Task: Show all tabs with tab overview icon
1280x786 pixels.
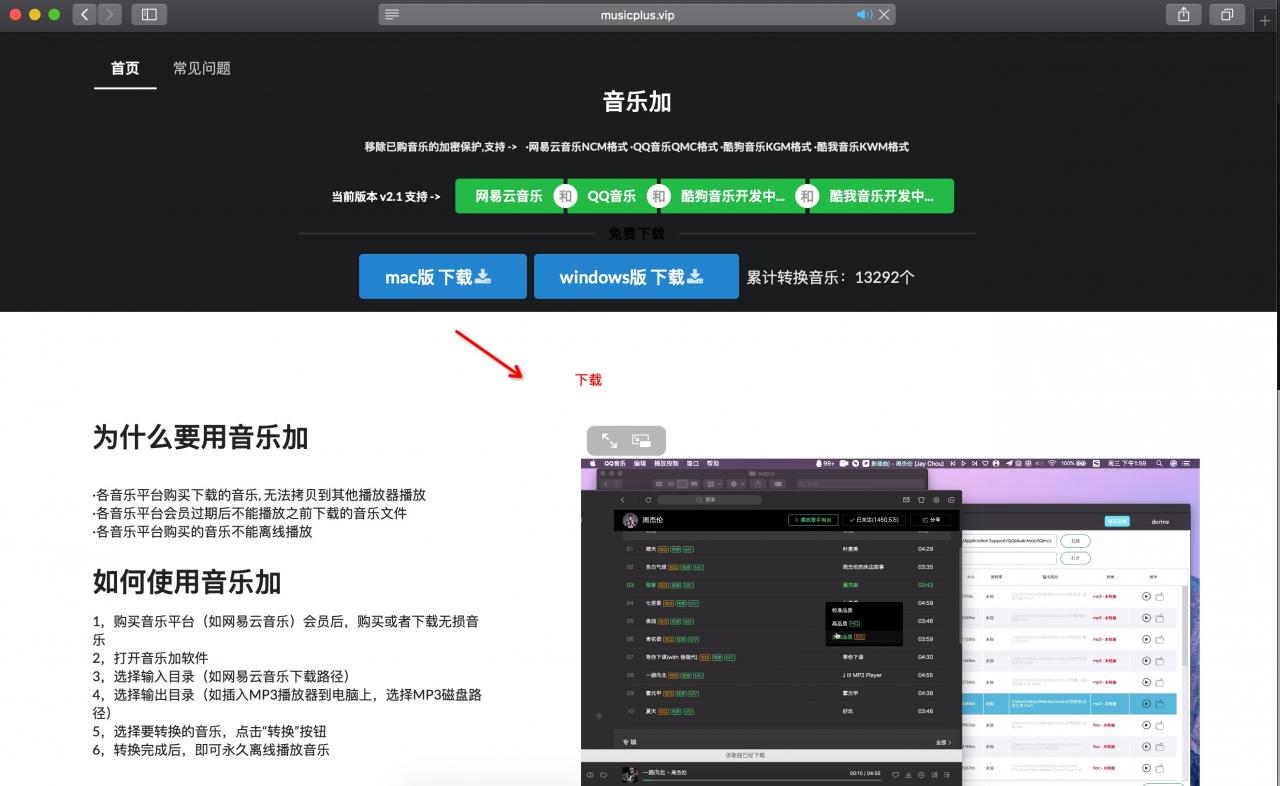Action: (1227, 15)
